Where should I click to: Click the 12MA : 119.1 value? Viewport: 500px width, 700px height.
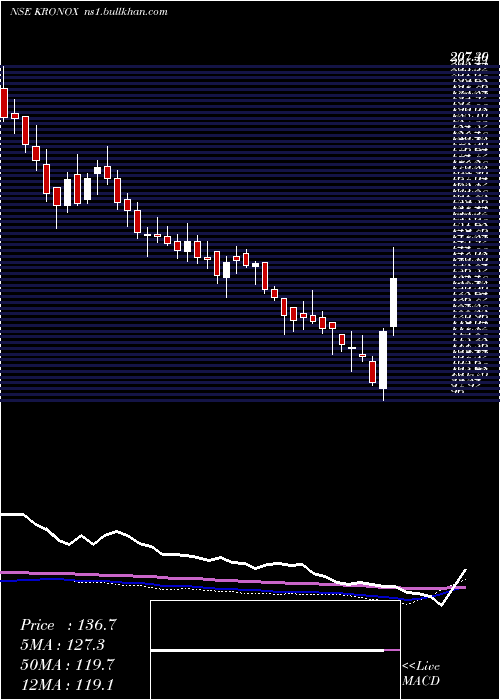(x=68, y=684)
